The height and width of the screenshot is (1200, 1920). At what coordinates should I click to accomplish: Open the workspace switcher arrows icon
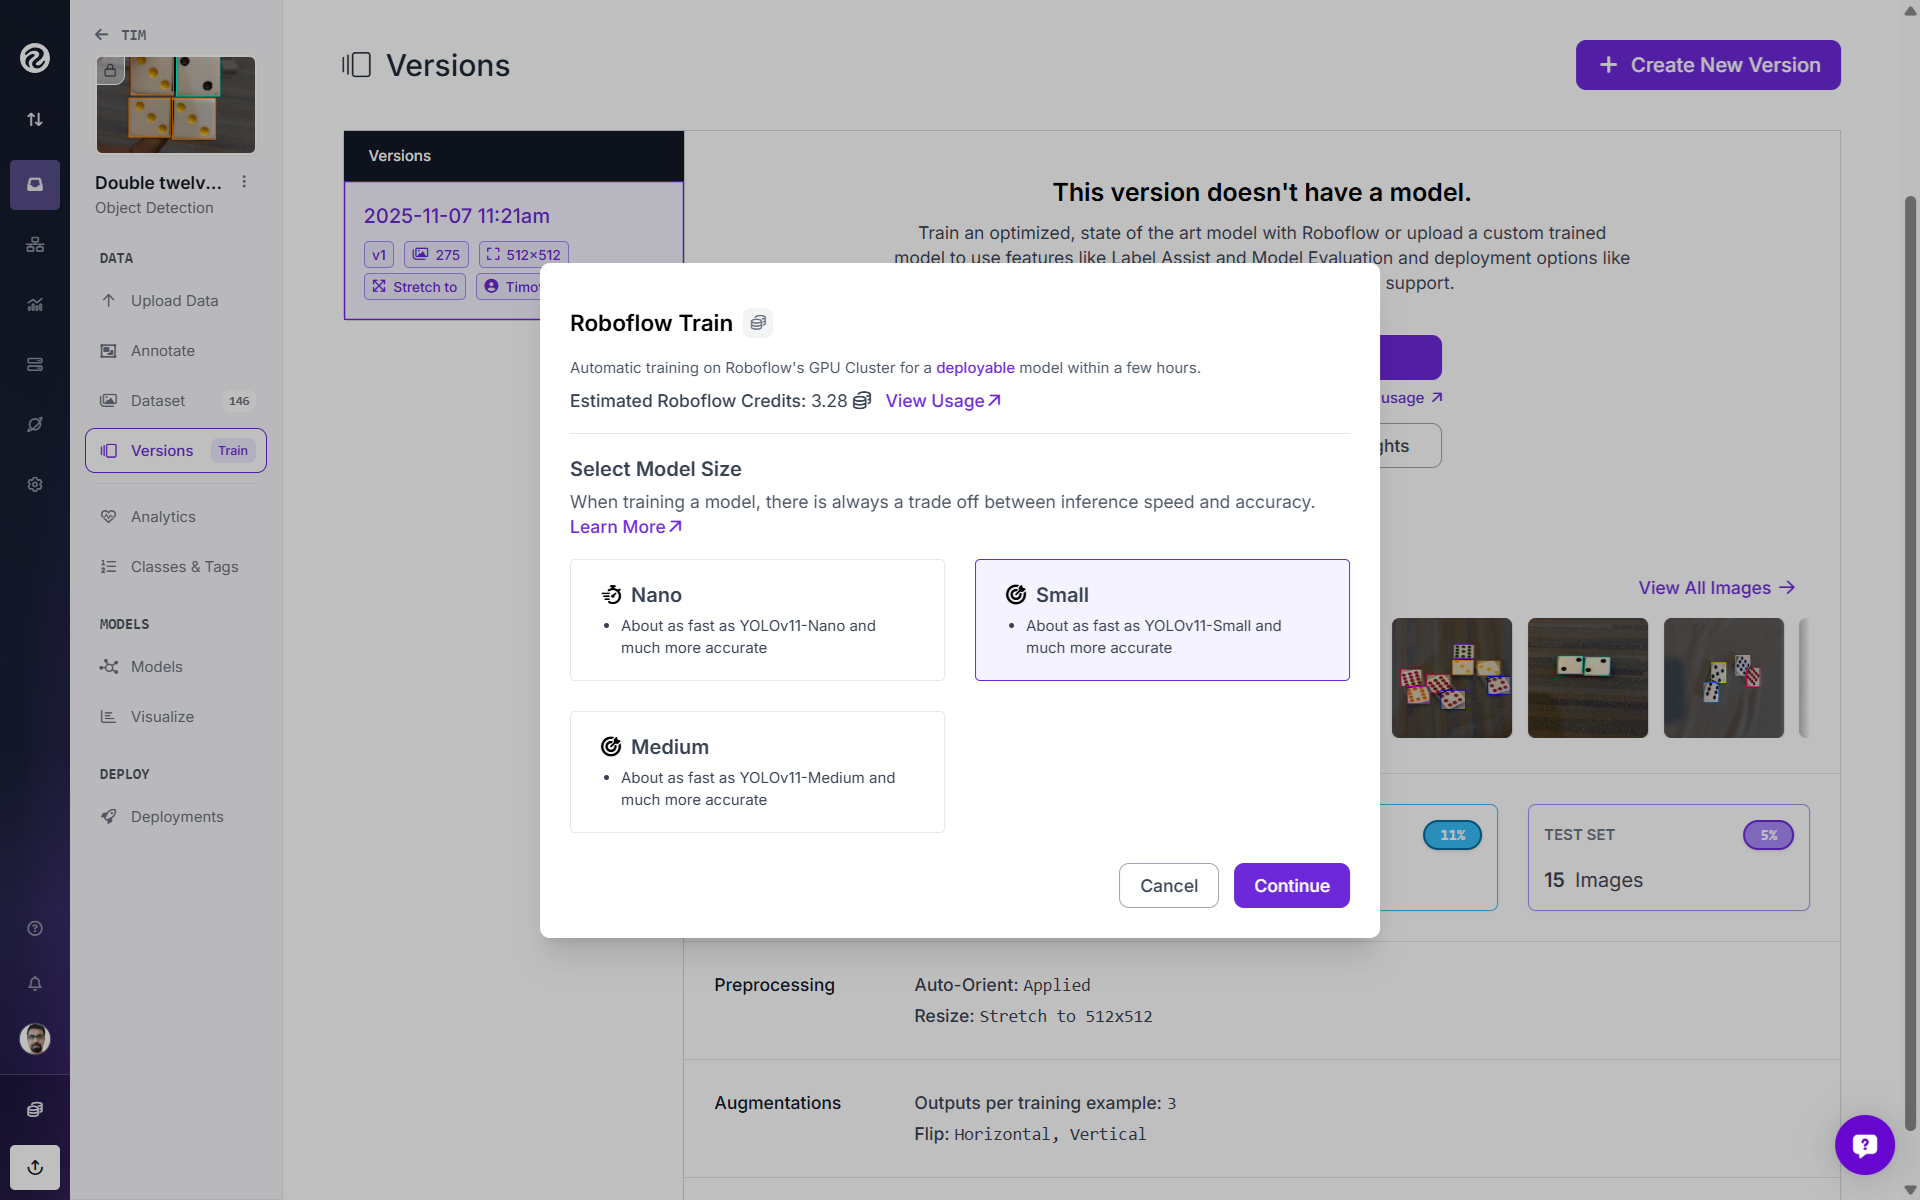[35, 119]
